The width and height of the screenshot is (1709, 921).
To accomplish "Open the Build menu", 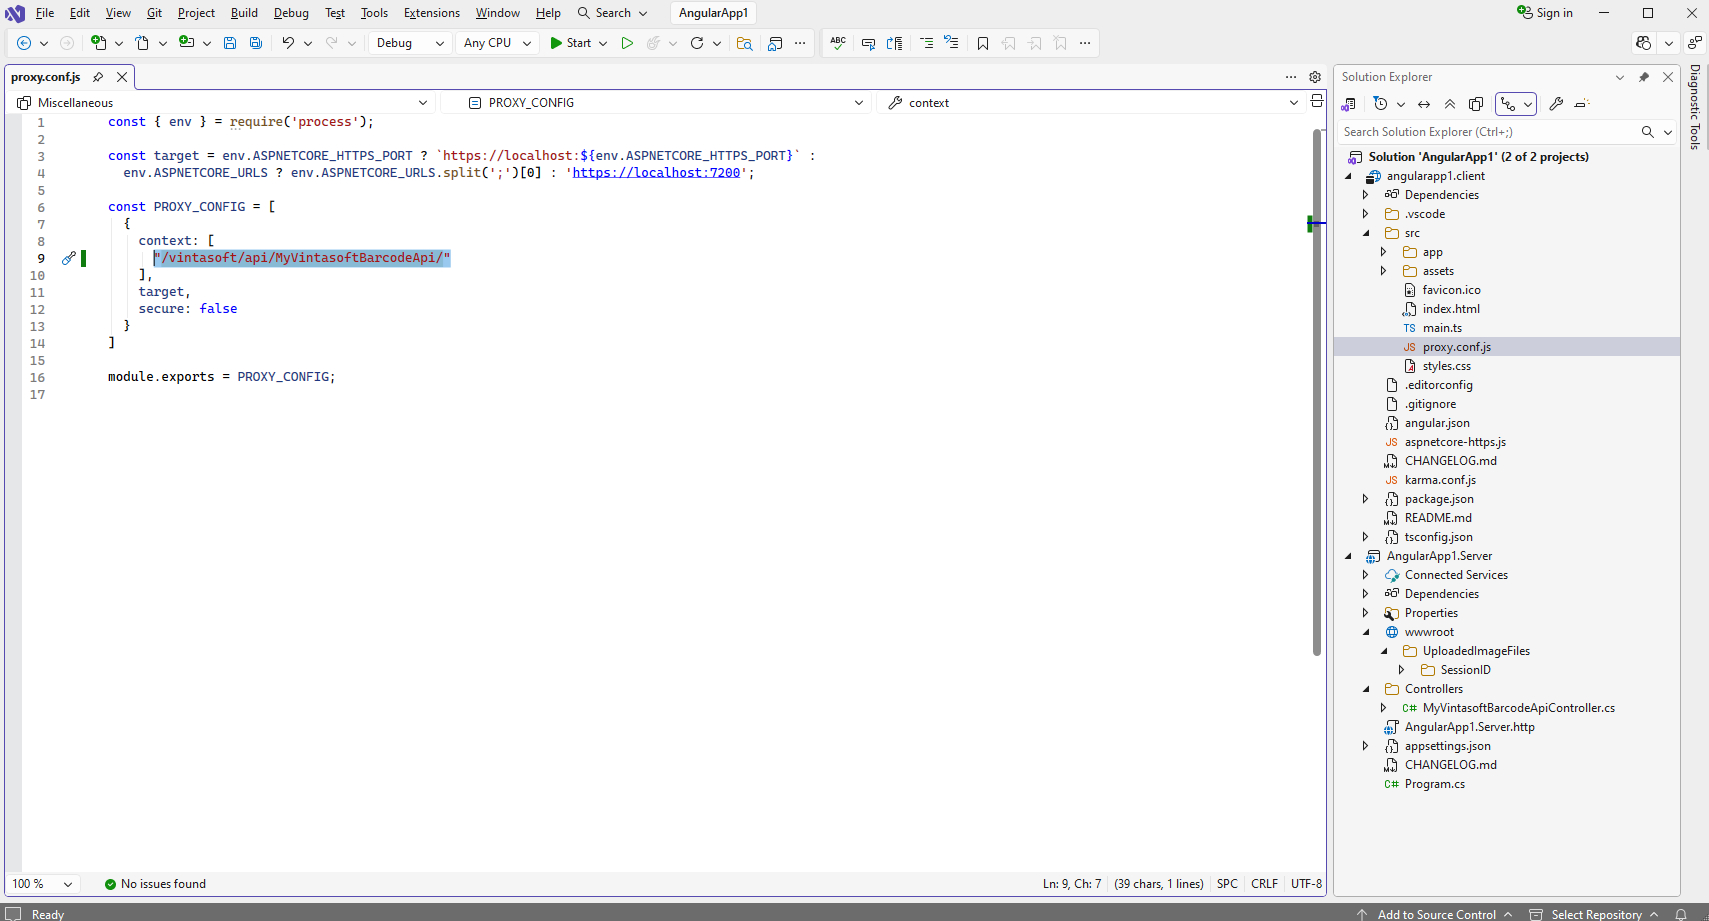I will coord(244,13).
